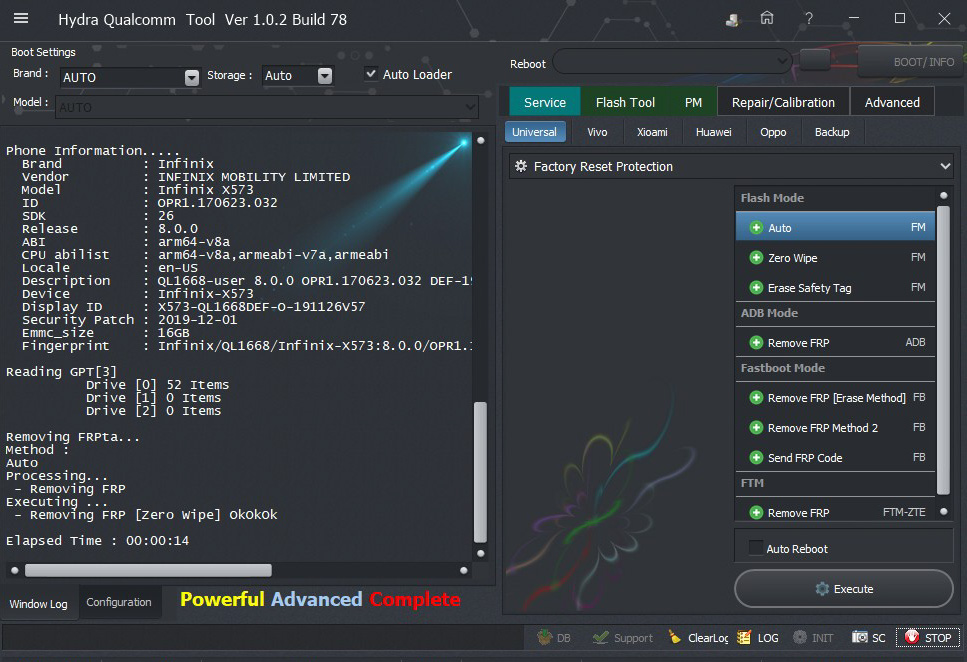Click plus icon beside Remove FRP [Erase Method]
Screen dimensions: 967x662
coord(756,398)
